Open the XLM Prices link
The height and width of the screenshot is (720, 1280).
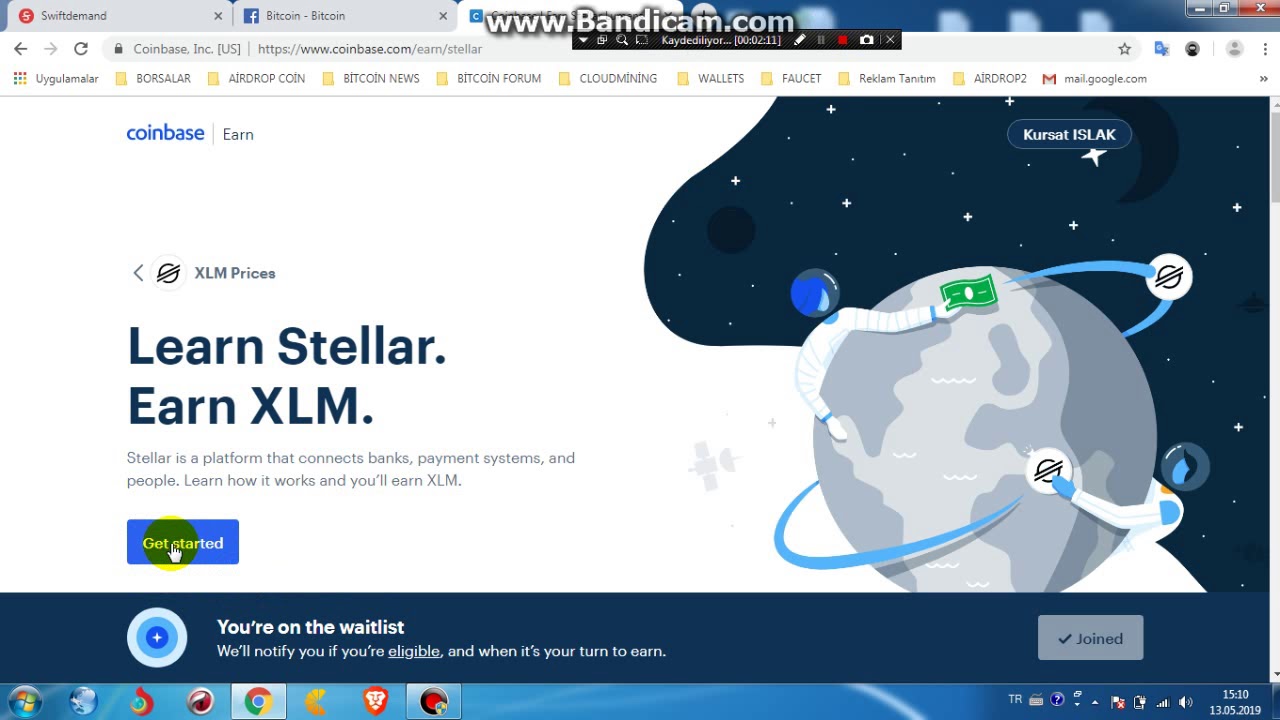234,273
